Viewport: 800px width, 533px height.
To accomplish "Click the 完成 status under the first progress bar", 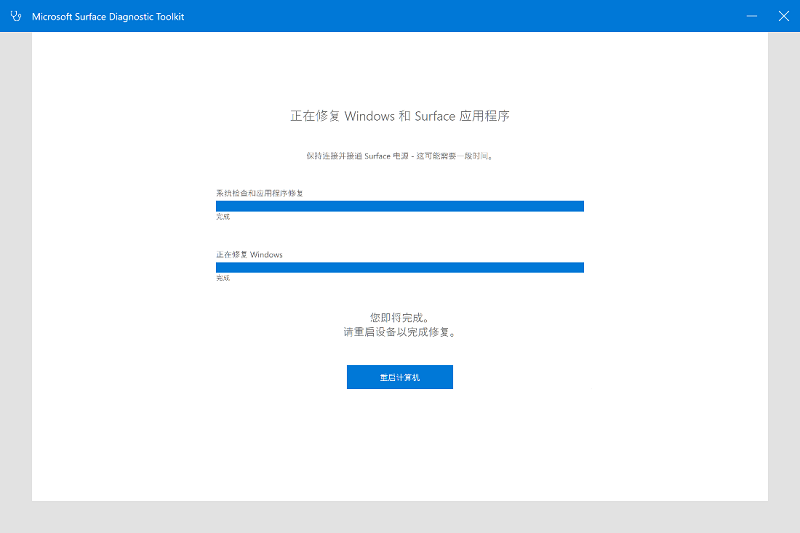I will click(x=223, y=217).
